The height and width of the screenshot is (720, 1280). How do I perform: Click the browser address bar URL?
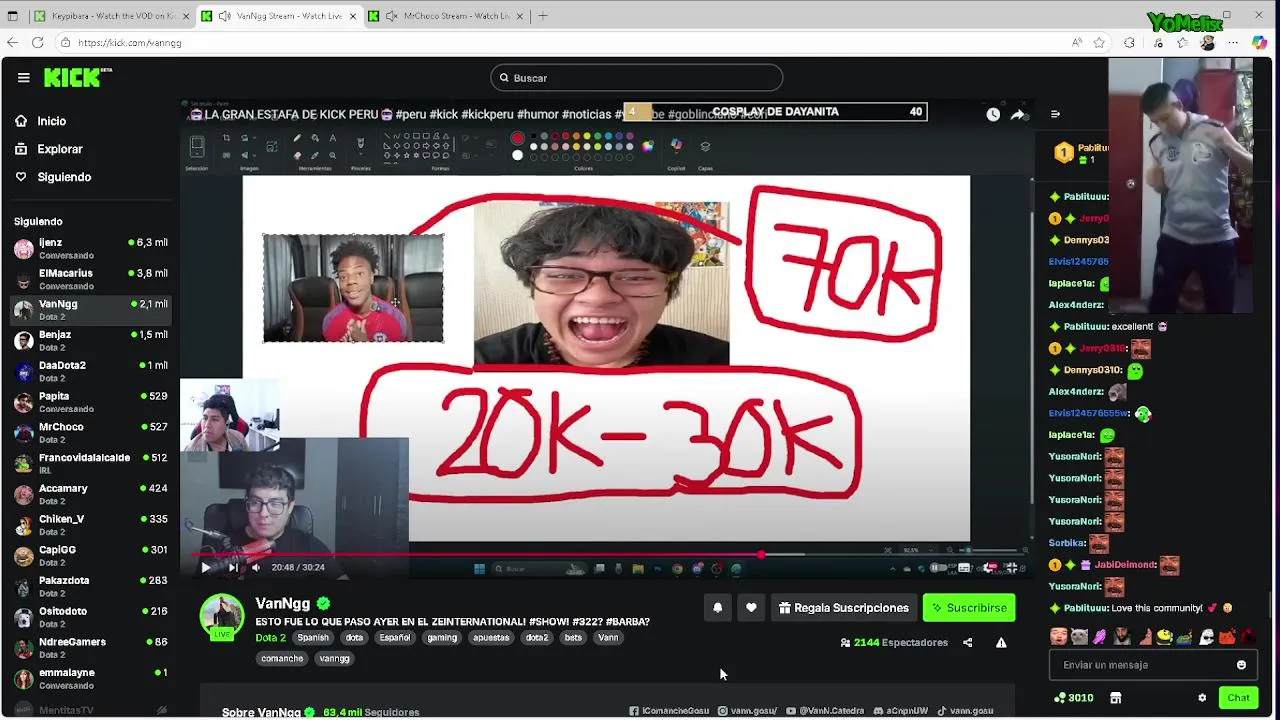point(129,43)
